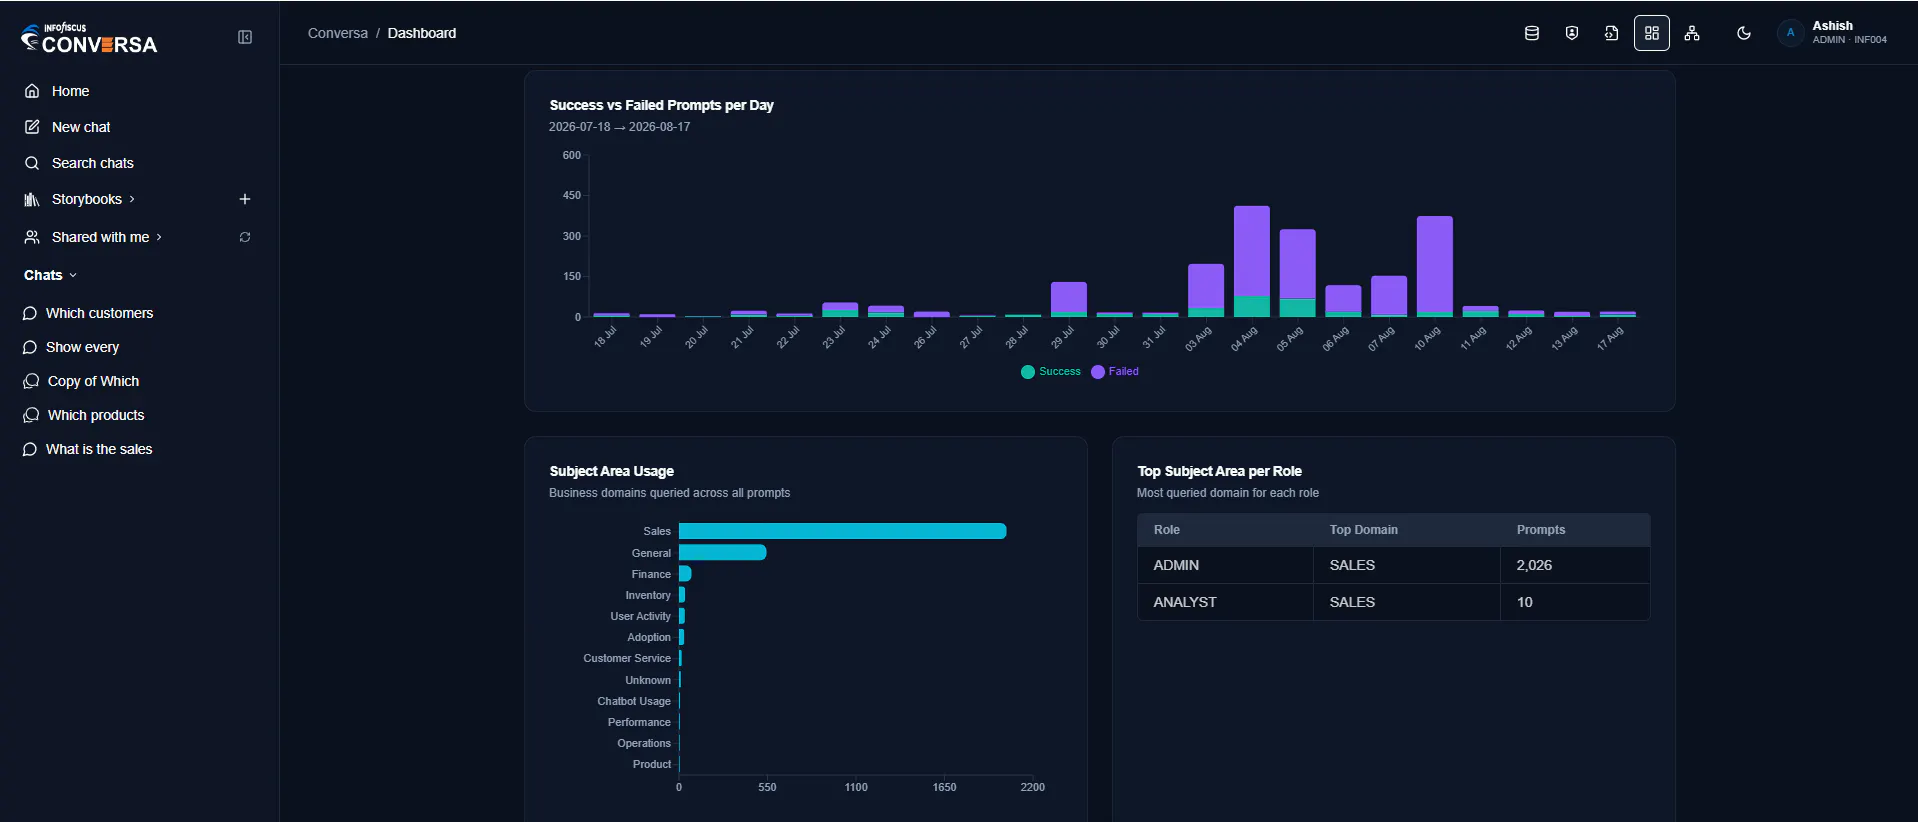This screenshot has width=1918, height=822.
Task: Click the 03 Aug bar in chart
Action: point(1206,290)
